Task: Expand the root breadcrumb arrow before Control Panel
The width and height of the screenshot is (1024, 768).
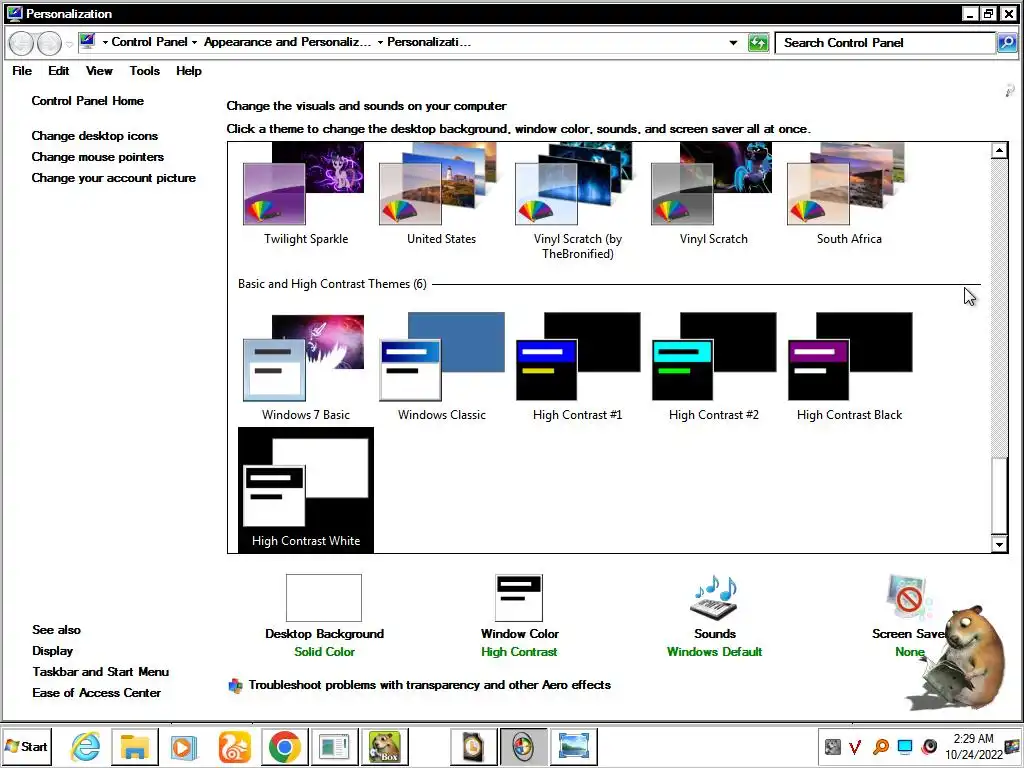Action: (x=104, y=42)
